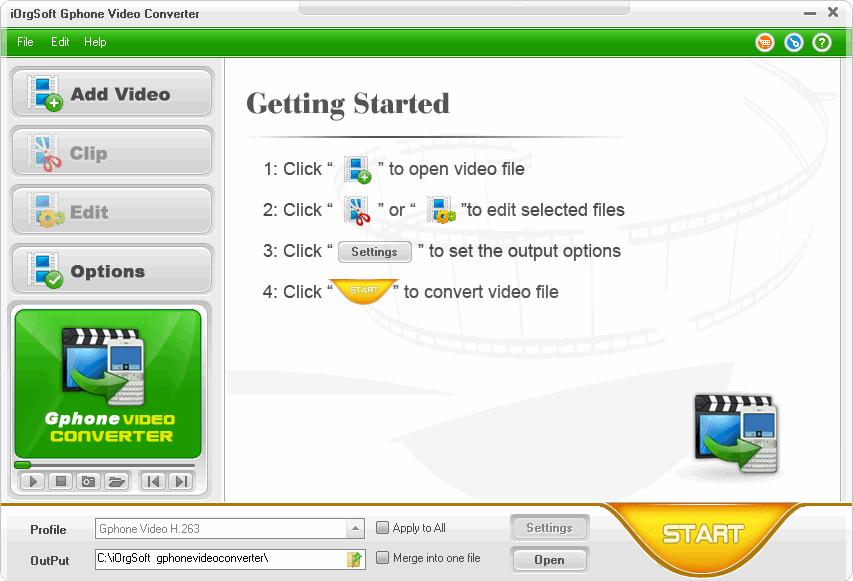
Task: Stop the preview playback
Action: point(60,481)
